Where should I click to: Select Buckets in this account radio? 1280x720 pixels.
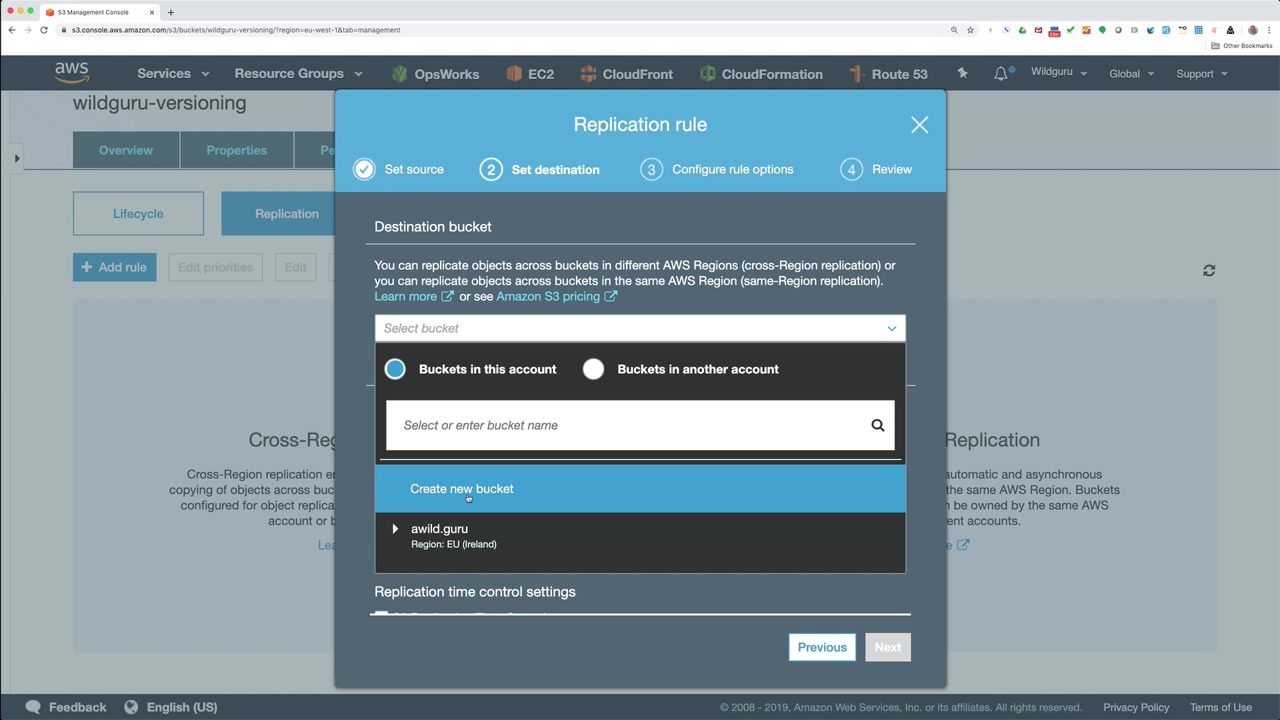[x=395, y=369]
